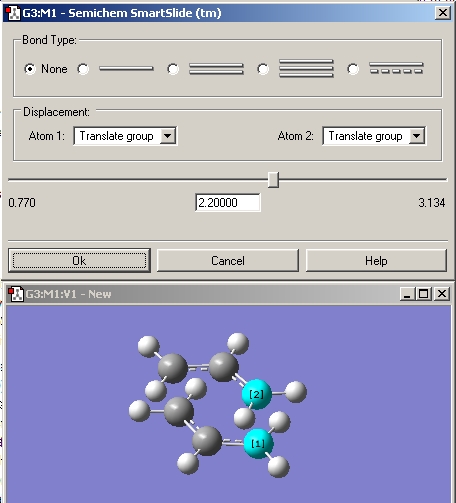Screen dimensions: 456x503
Task: Select the cyan atom labeled [2]
Action: pyautogui.click(x=257, y=394)
